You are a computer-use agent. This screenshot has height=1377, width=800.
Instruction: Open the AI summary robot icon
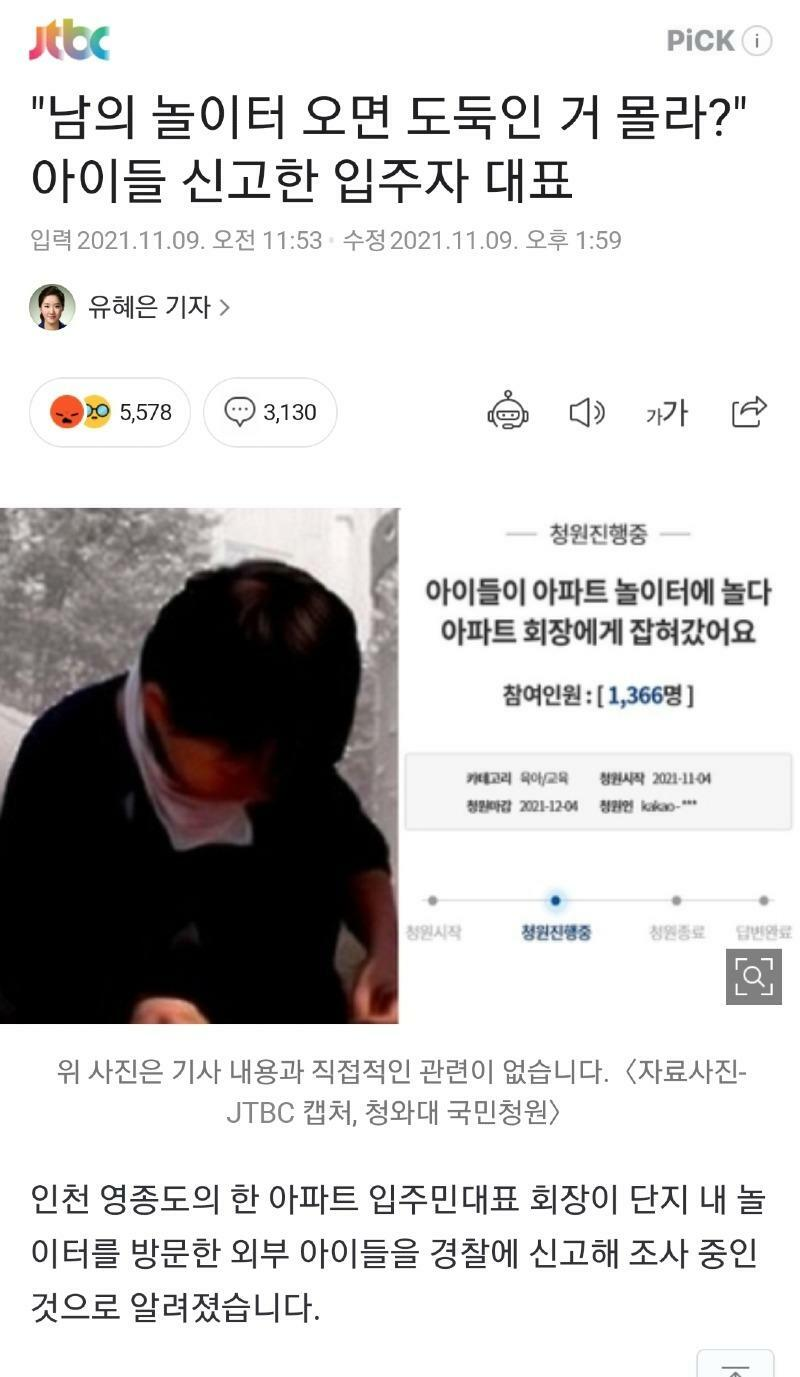508,411
